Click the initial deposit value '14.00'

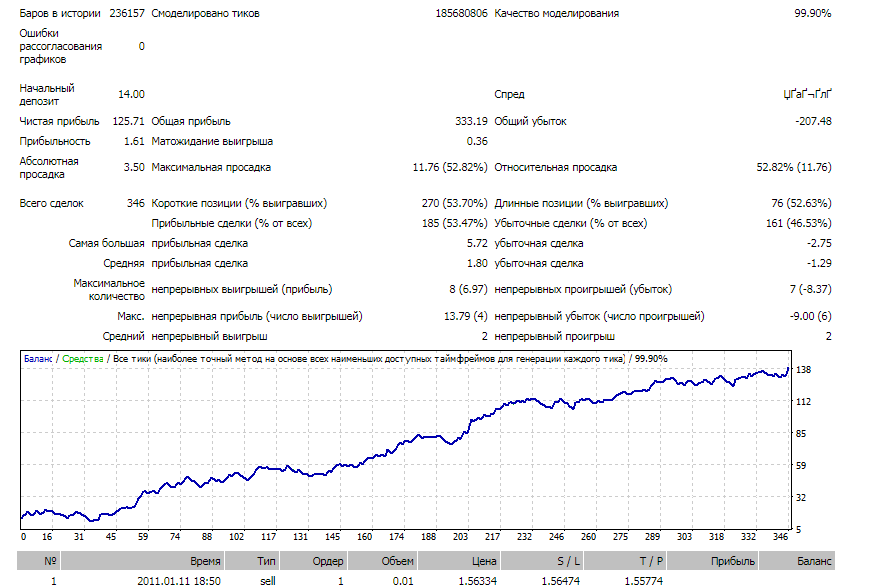click(x=131, y=94)
